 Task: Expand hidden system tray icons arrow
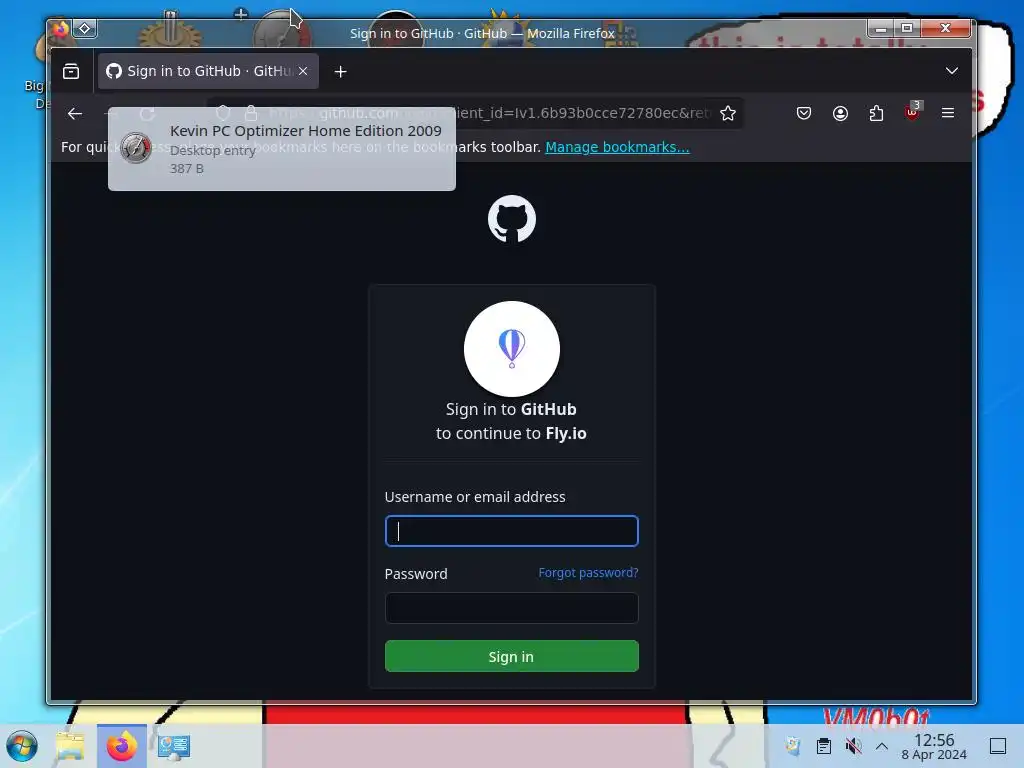(x=882, y=746)
